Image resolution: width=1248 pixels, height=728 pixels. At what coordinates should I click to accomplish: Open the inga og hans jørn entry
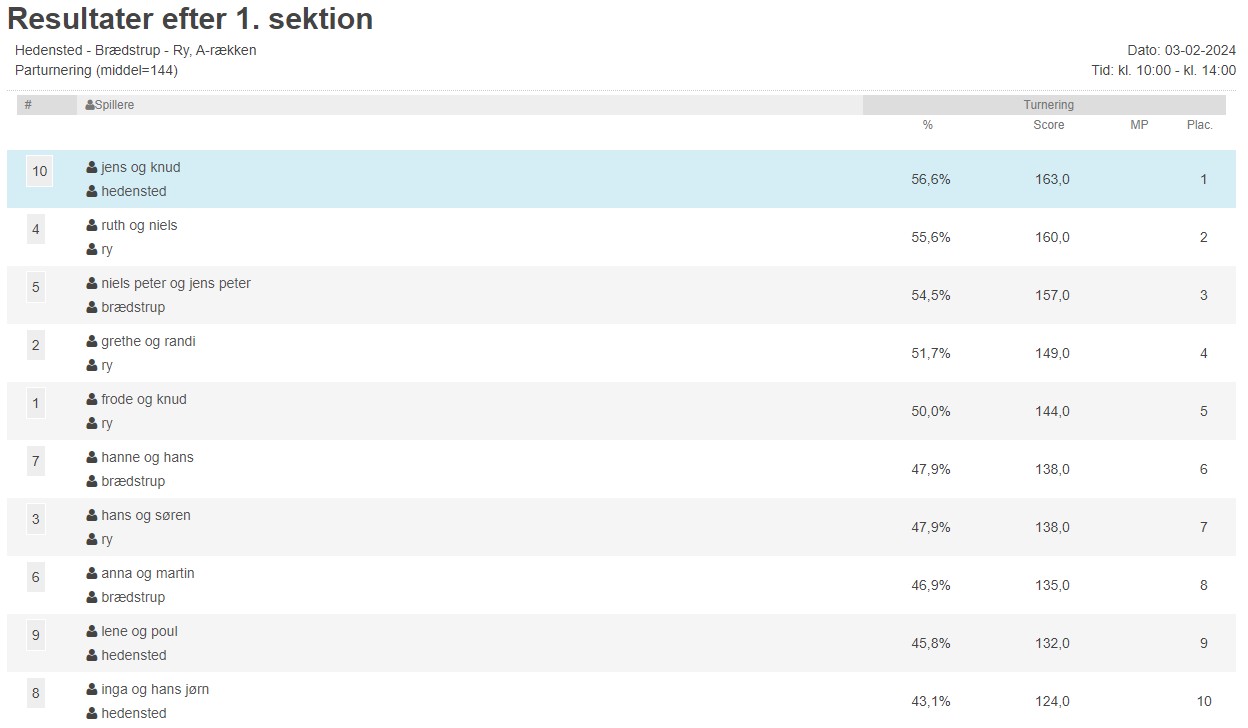pos(154,690)
